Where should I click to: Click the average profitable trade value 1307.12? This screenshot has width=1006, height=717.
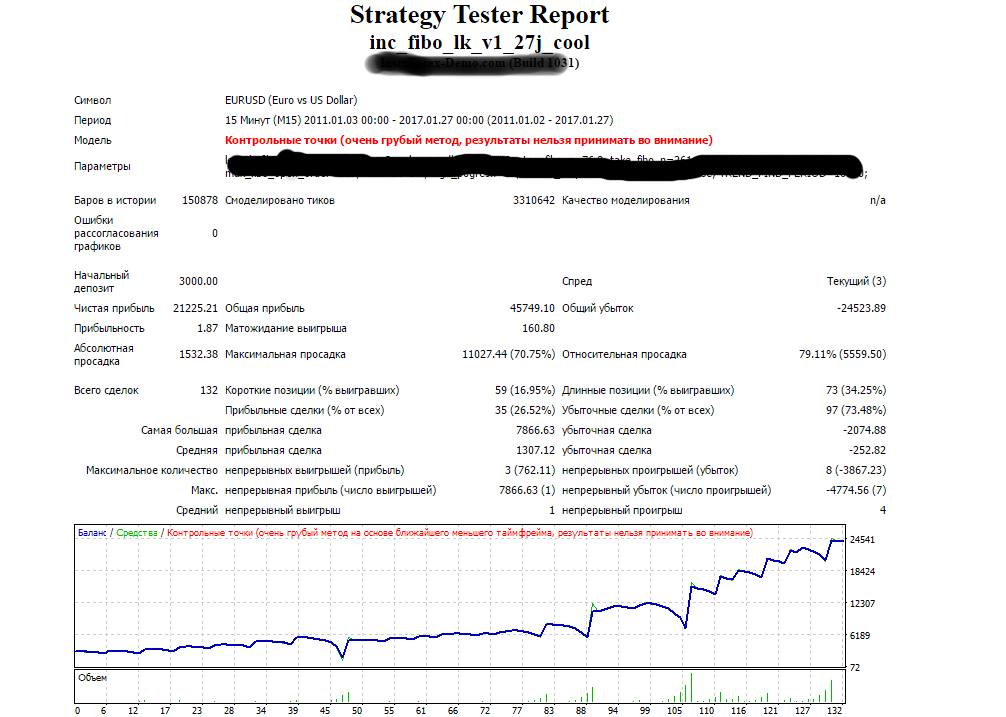[x=535, y=450]
